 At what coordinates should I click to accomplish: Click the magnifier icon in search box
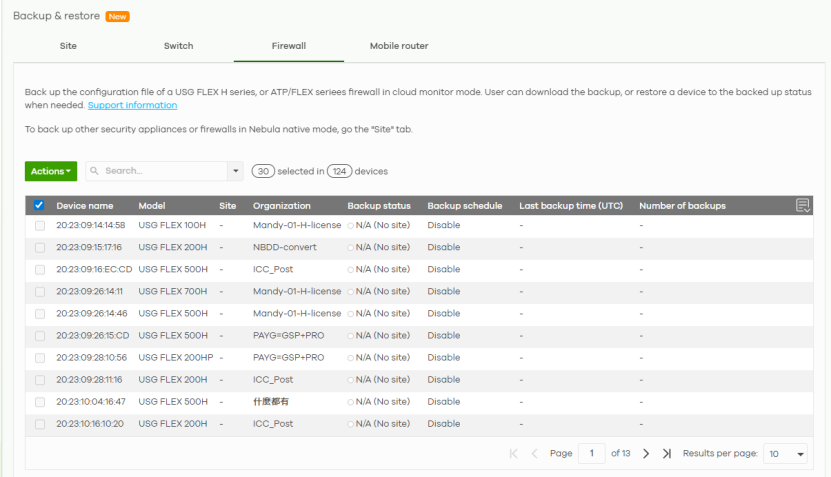[95, 171]
